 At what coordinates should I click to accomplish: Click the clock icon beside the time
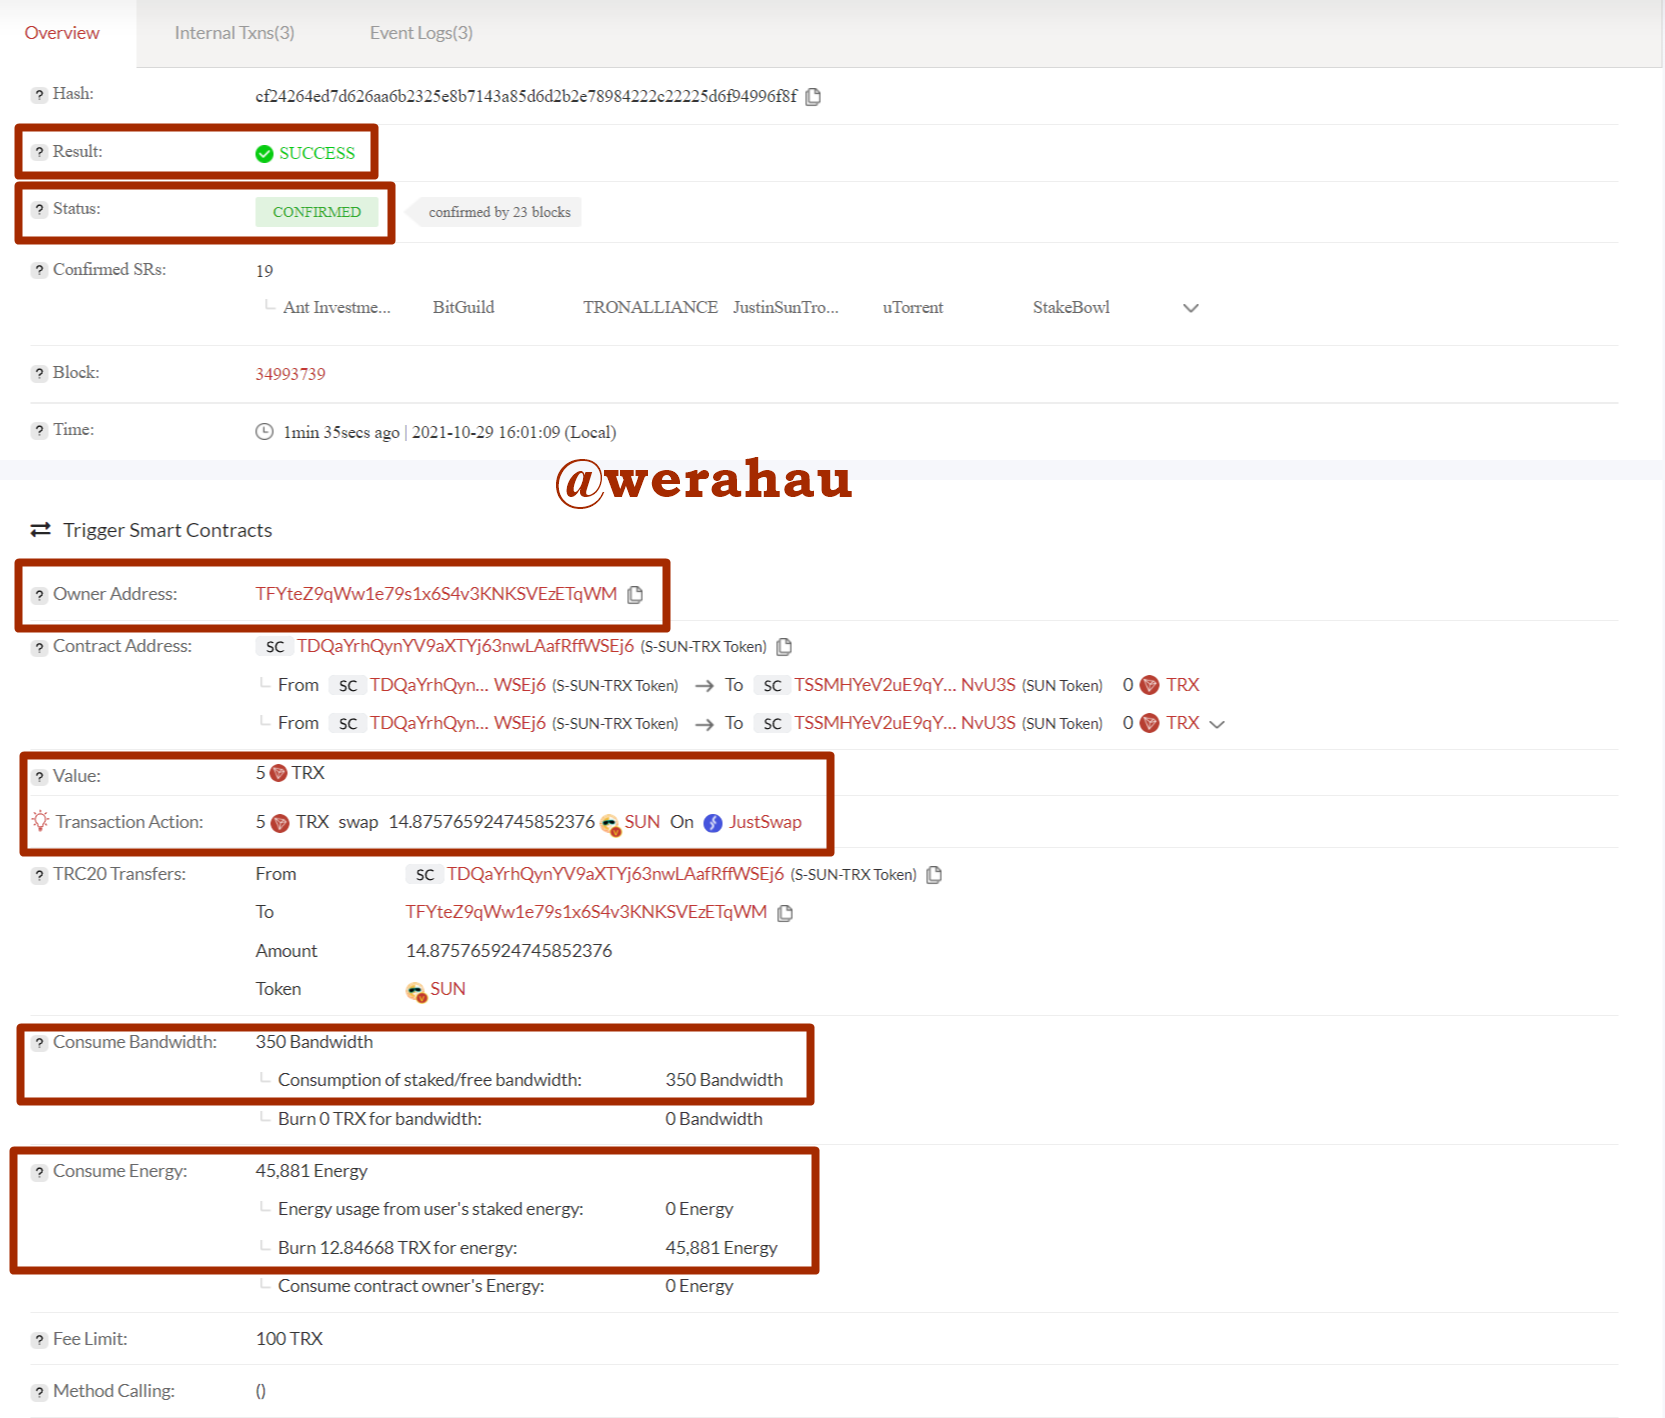pyautogui.click(x=264, y=432)
